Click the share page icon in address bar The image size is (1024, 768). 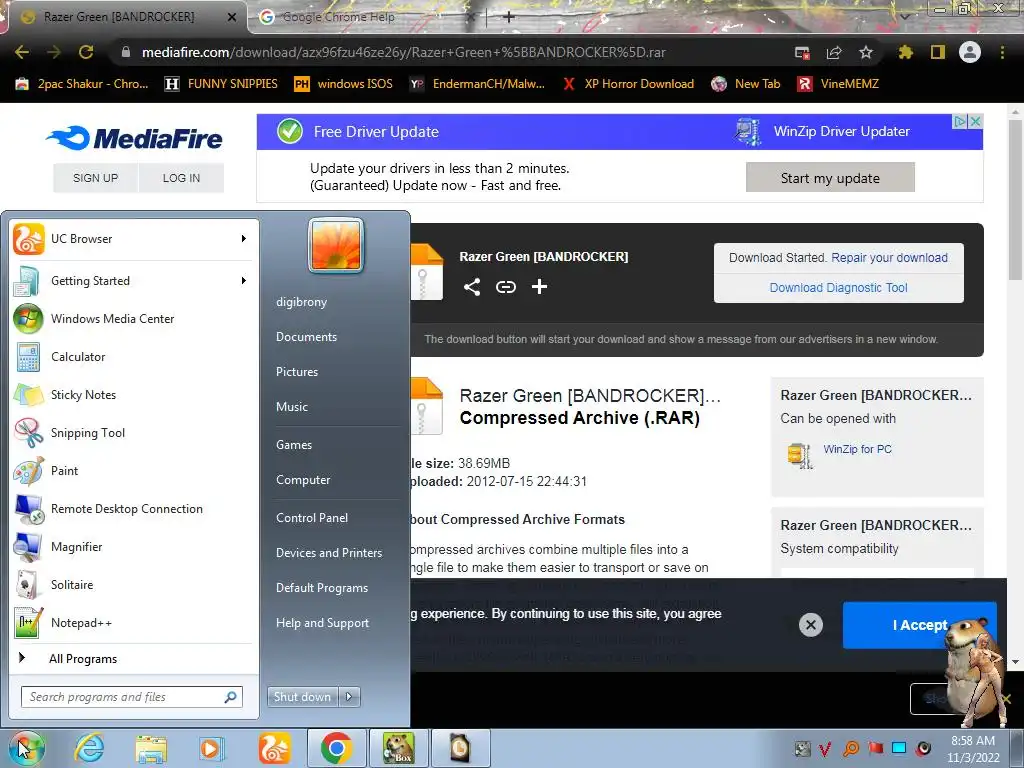pyautogui.click(x=834, y=52)
